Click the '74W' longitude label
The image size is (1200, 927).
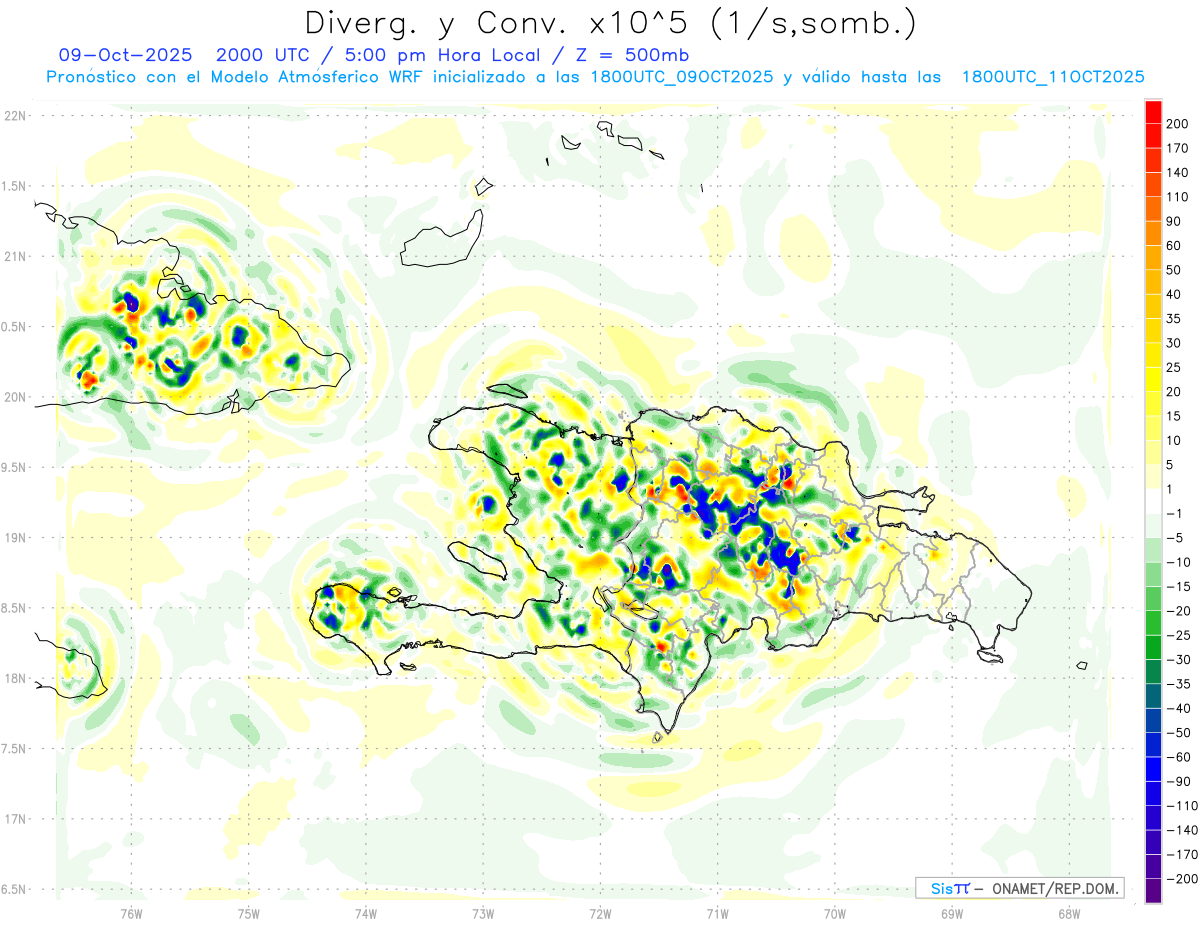(x=366, y=914)
